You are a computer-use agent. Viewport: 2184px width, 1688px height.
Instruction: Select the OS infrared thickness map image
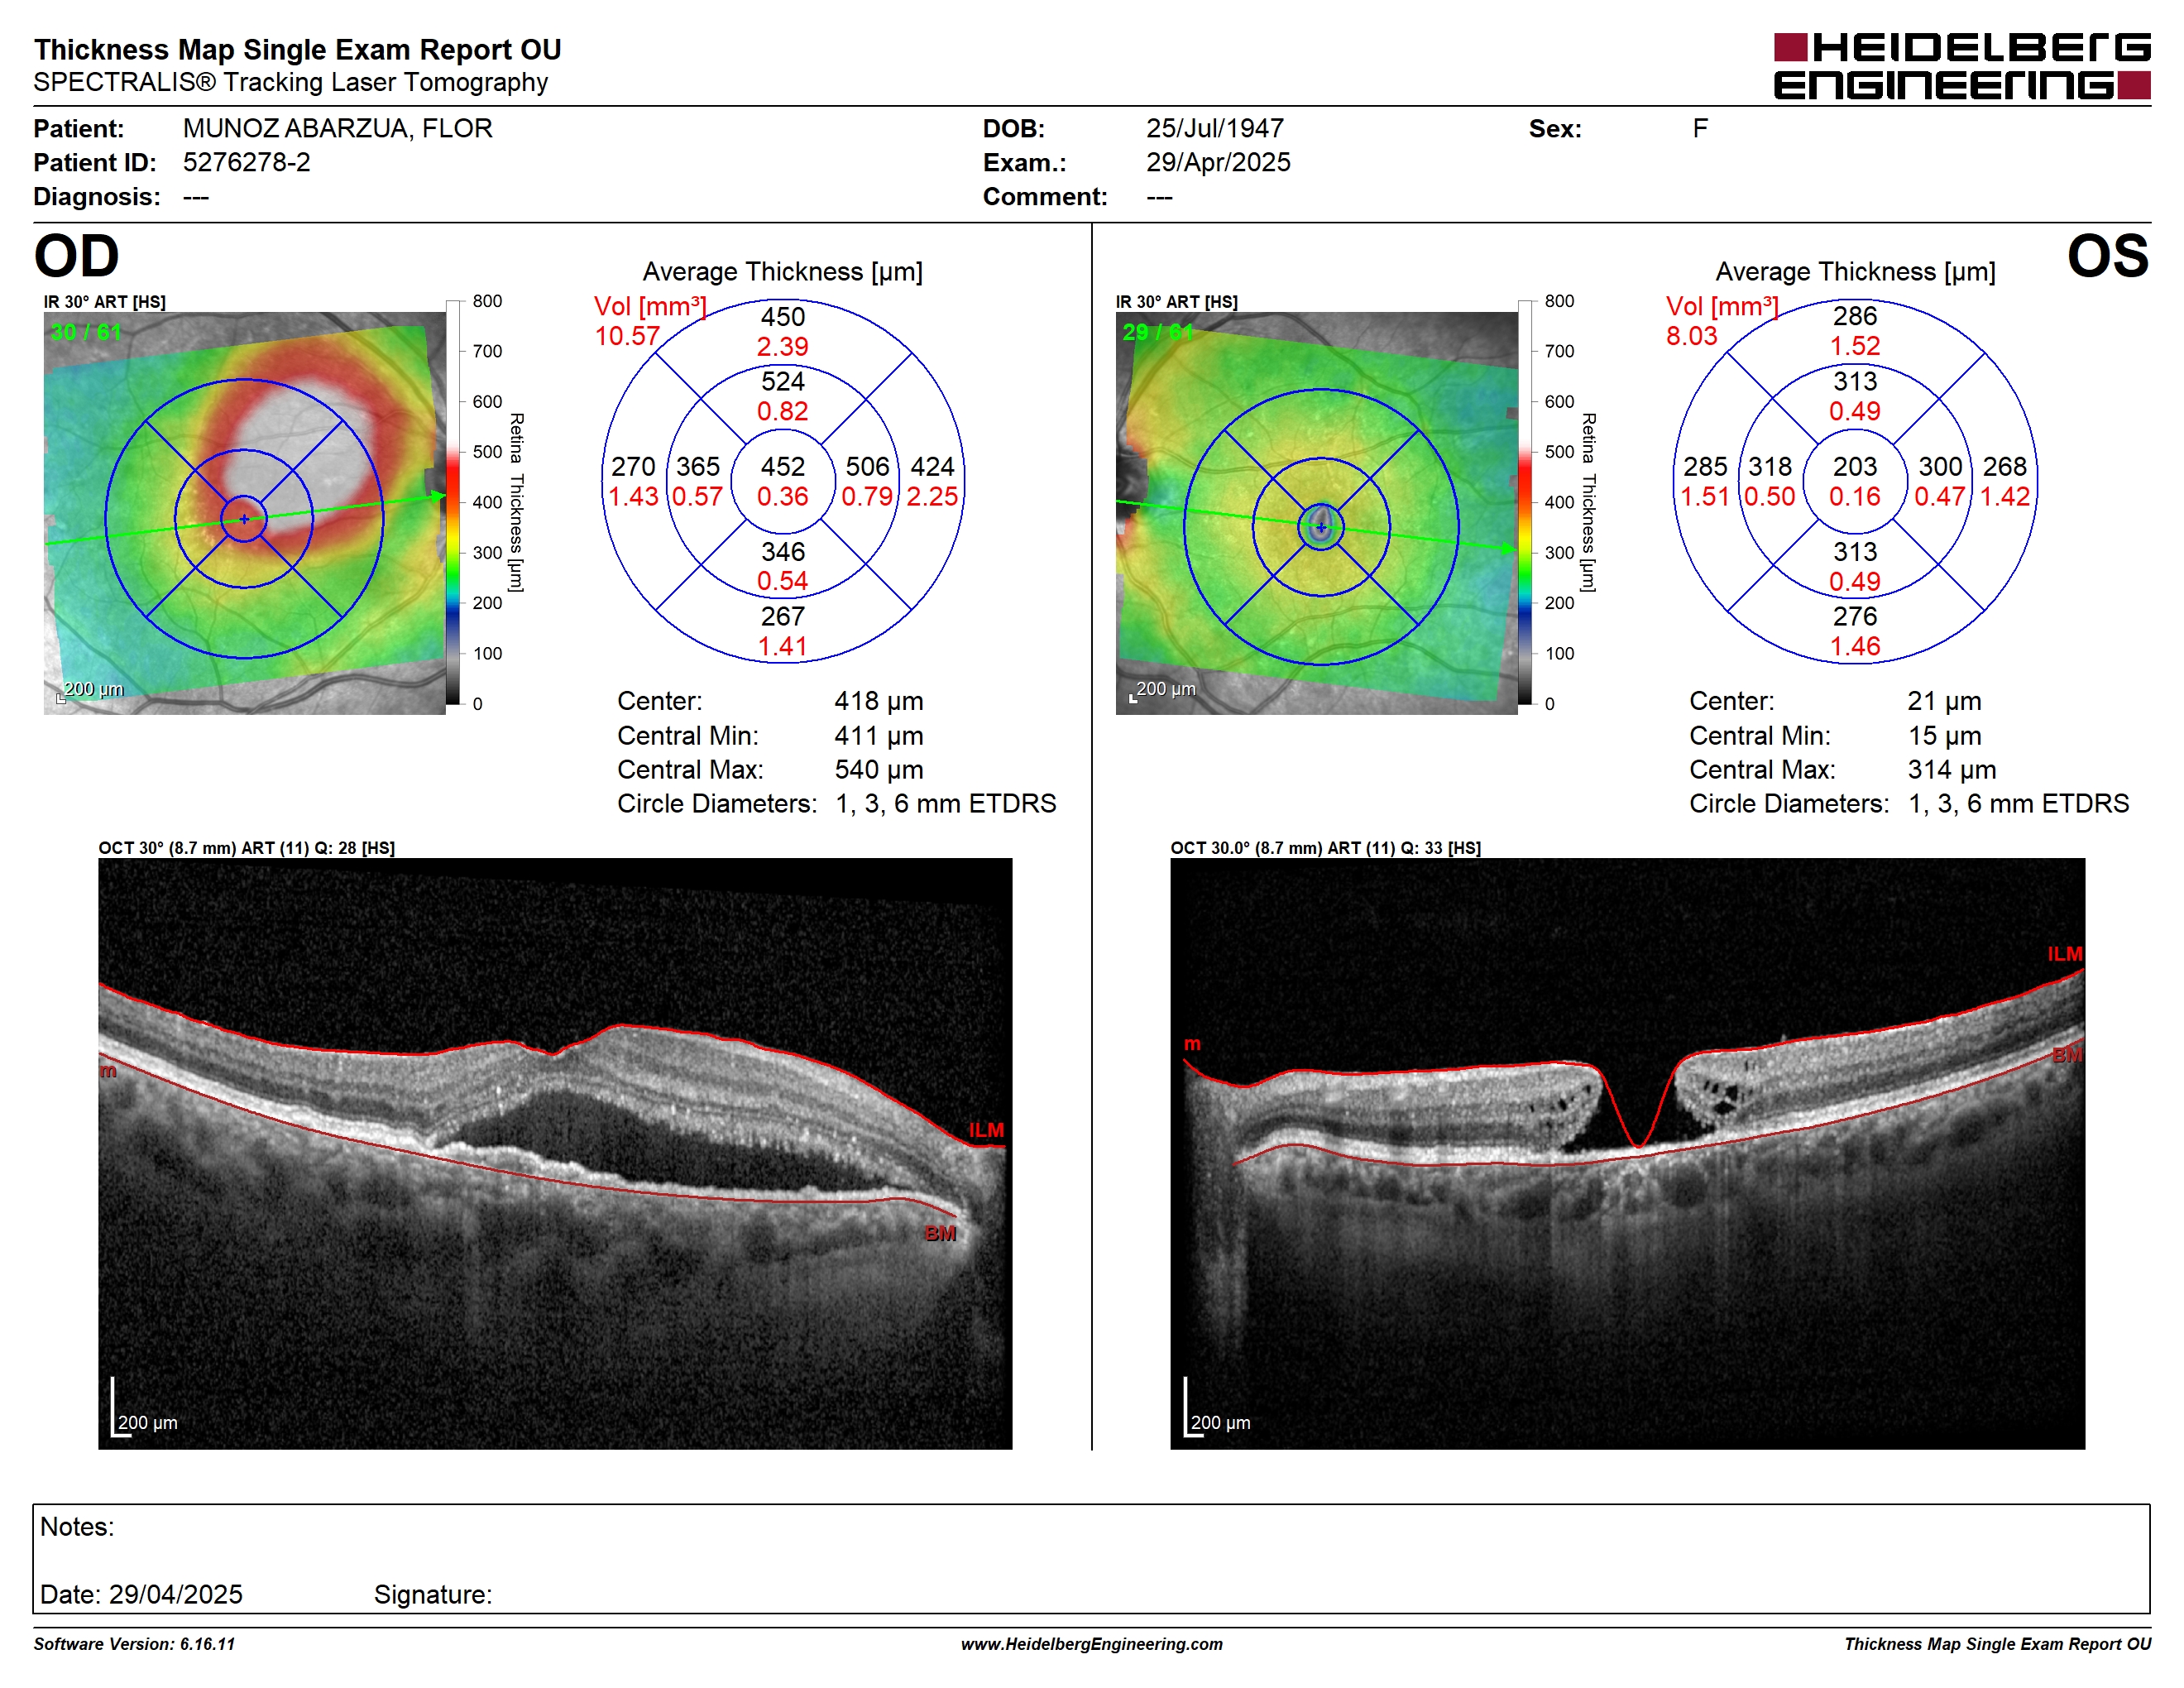[x=1316, y=513]
